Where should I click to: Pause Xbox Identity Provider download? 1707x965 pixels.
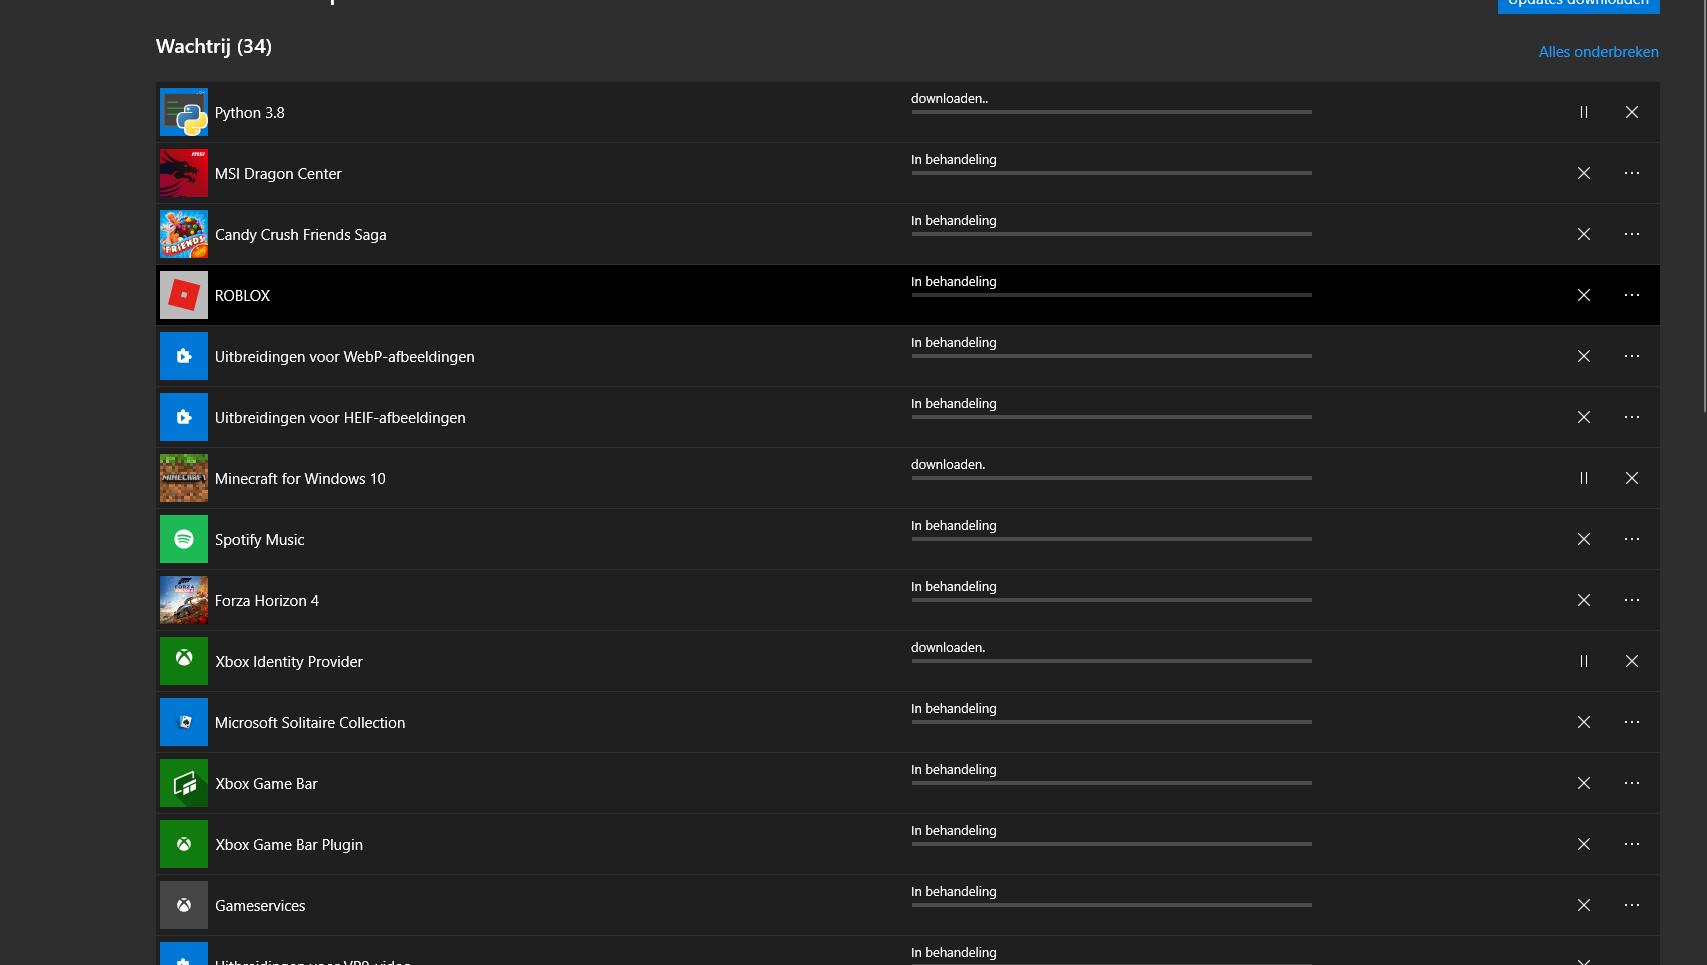pos(1584,661)
